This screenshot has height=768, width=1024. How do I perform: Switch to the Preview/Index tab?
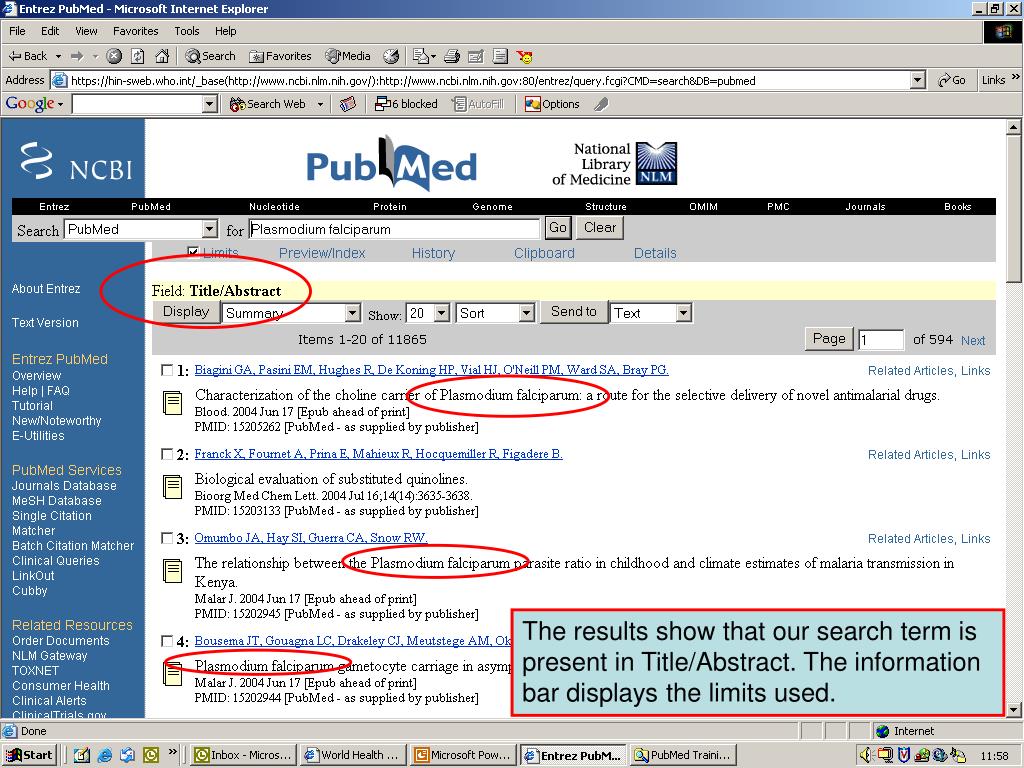tap(322, 253)
